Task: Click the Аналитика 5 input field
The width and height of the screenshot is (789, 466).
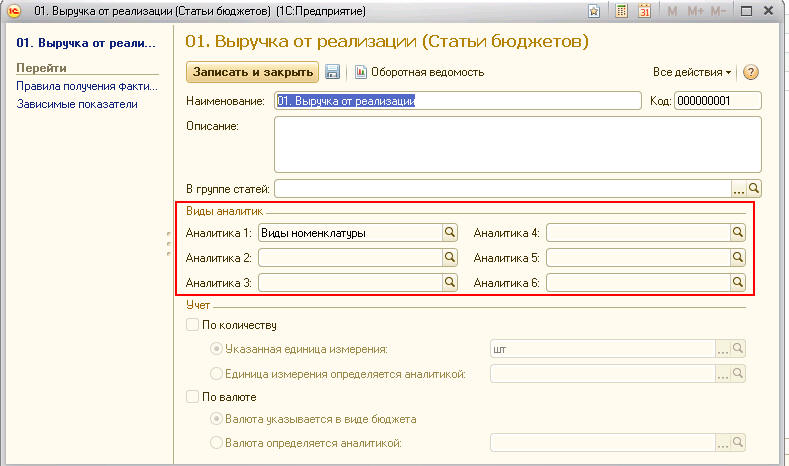Action: click(639, 257)
